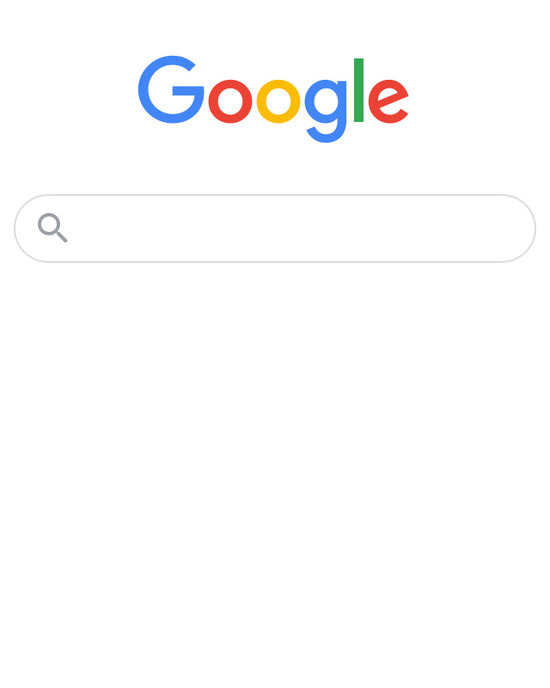The image size is (550, 688).
Task: Click the magnifying glass search icon
Action: 53,228
